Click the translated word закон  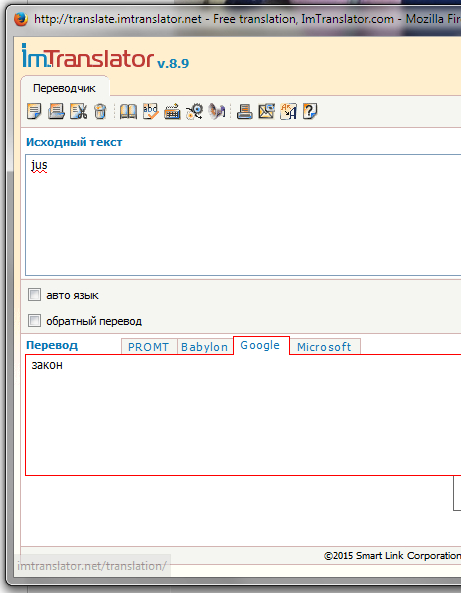pos(47,365)
